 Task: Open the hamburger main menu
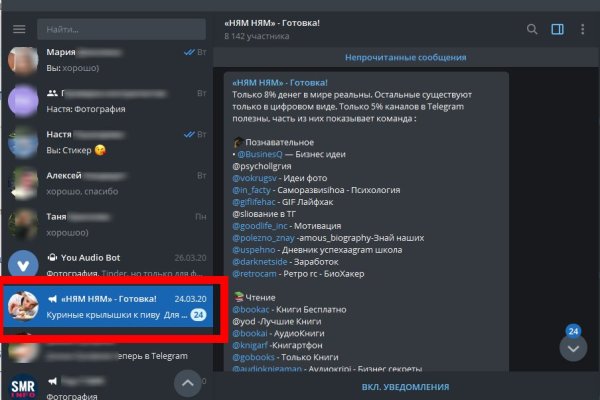(18, 29)
